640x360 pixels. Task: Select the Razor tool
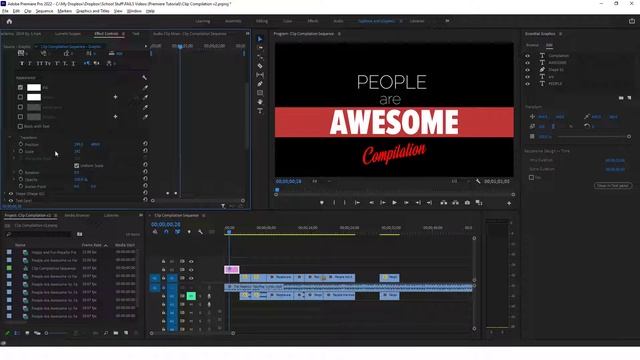pyautogui.click(x=260, y=66)
